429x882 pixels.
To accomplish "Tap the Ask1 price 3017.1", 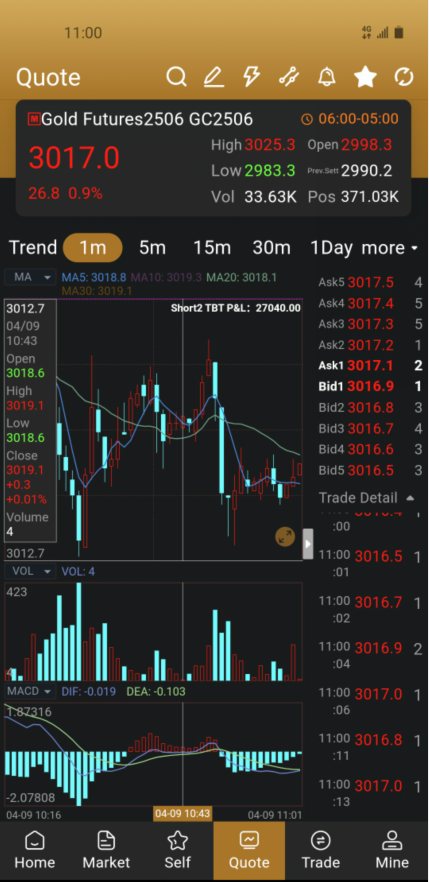I will click(371, 366).
